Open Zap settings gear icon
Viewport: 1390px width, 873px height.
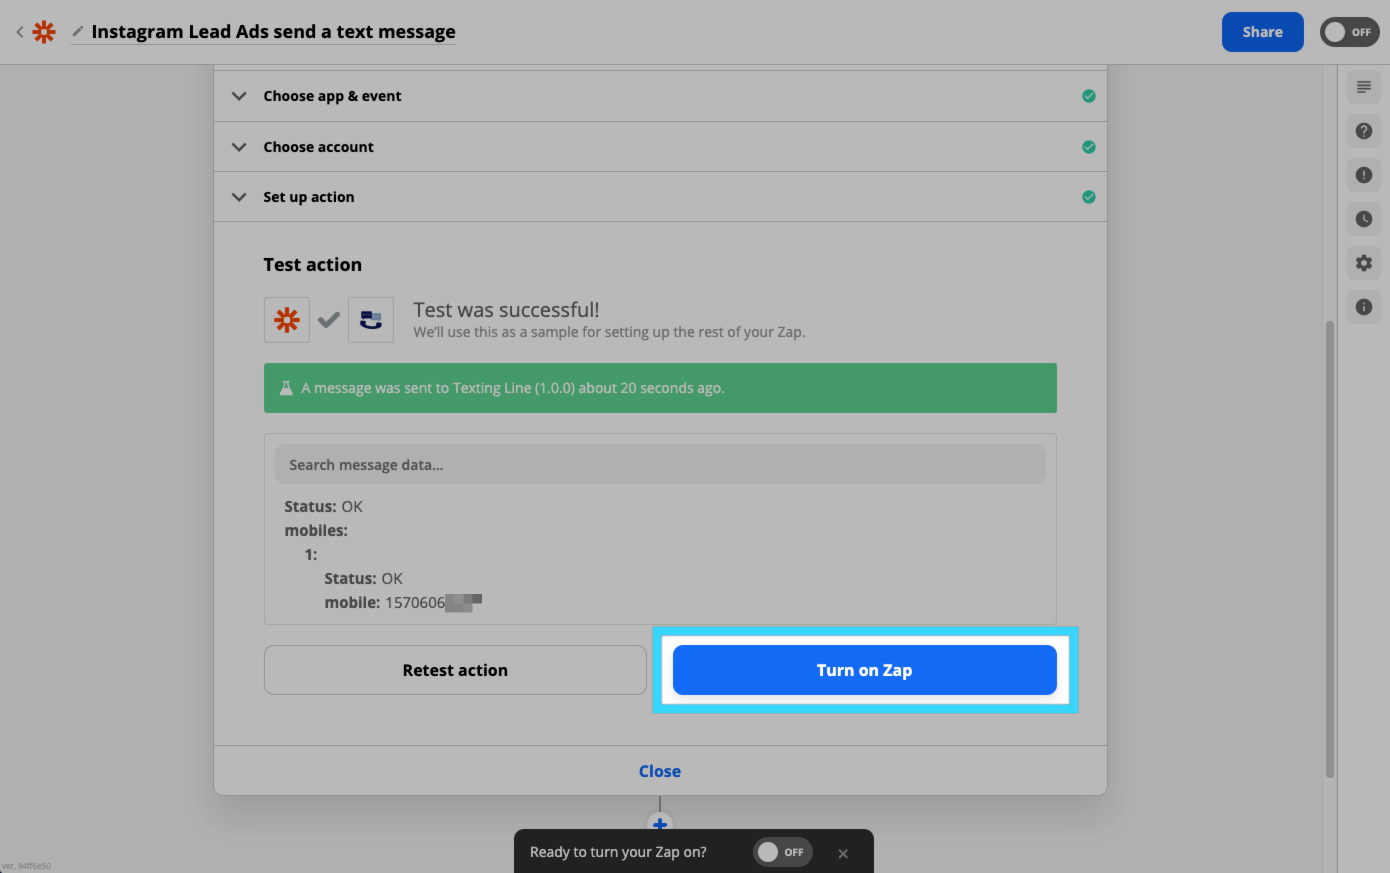click(1363, 263)
